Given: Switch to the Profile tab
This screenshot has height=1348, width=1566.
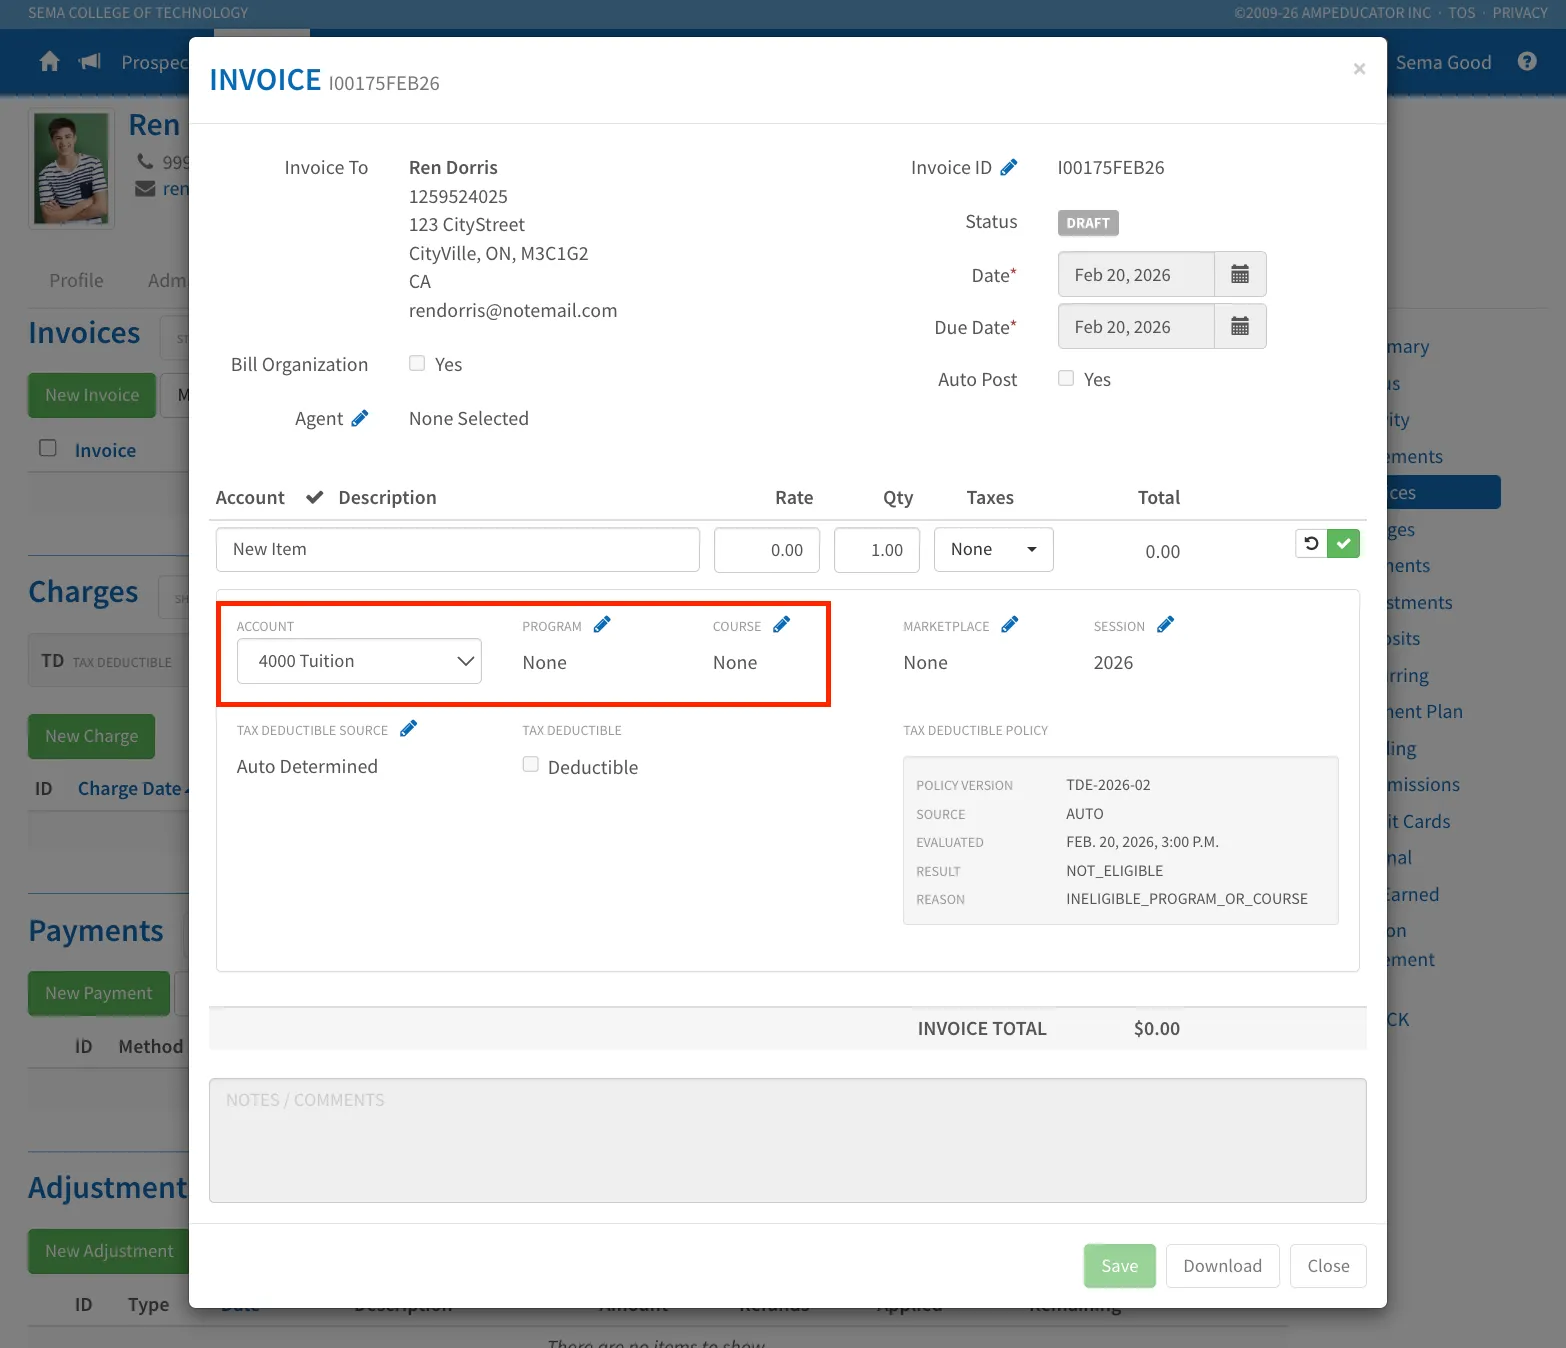Looking at the screenshot, I should tap(76, 280).
